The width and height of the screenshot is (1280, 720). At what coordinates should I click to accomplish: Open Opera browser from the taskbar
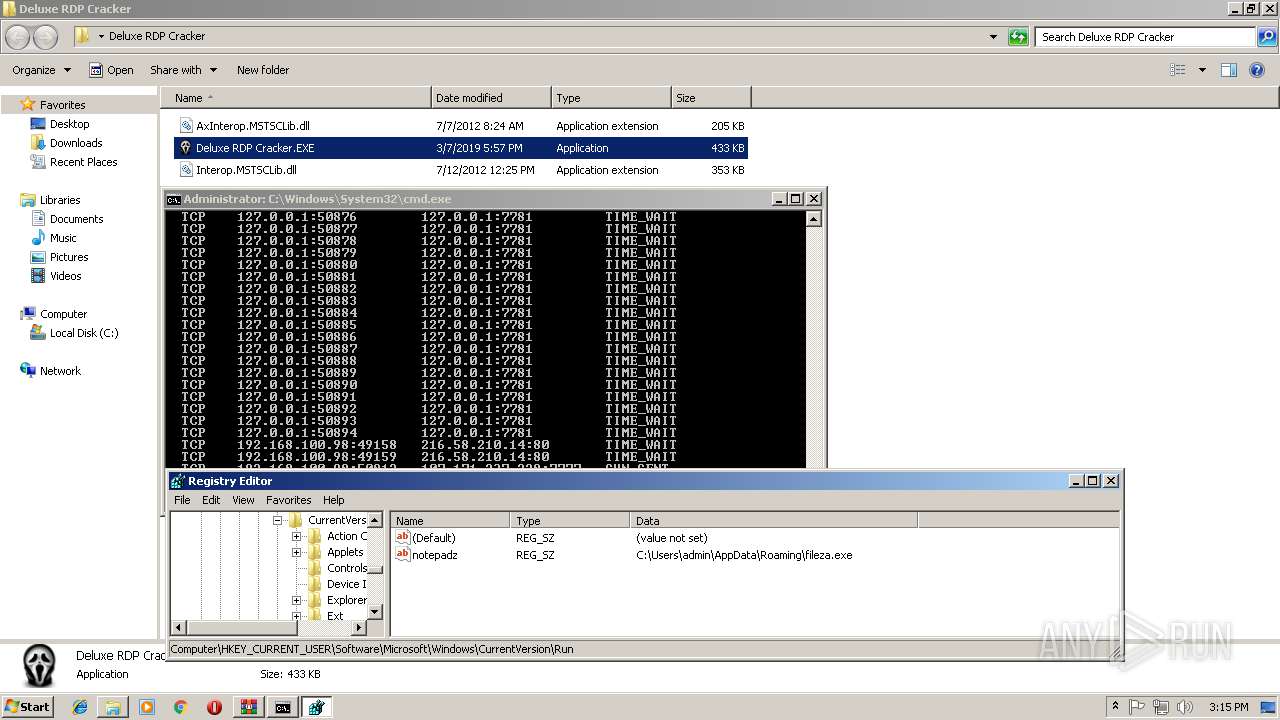pos(214,707)
